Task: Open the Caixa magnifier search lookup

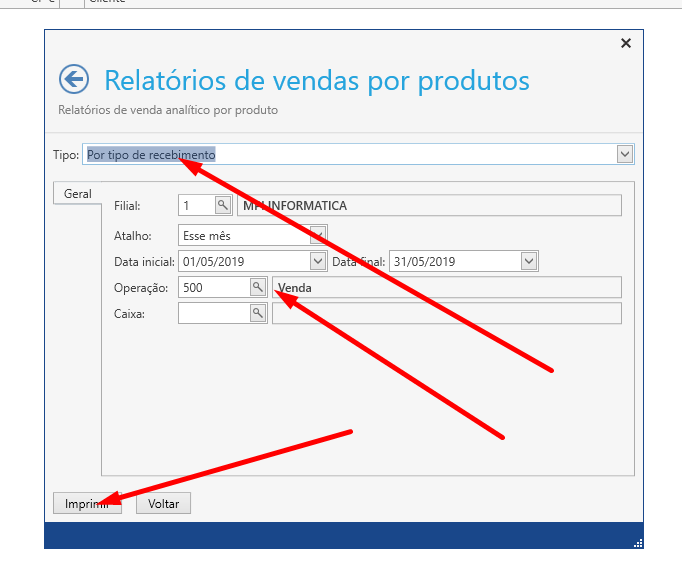Action: (258, 314)
